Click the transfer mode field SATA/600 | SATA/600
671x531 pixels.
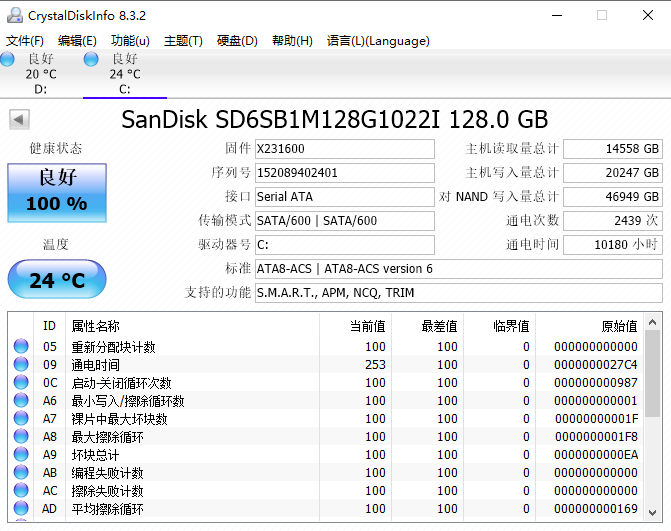345,220
